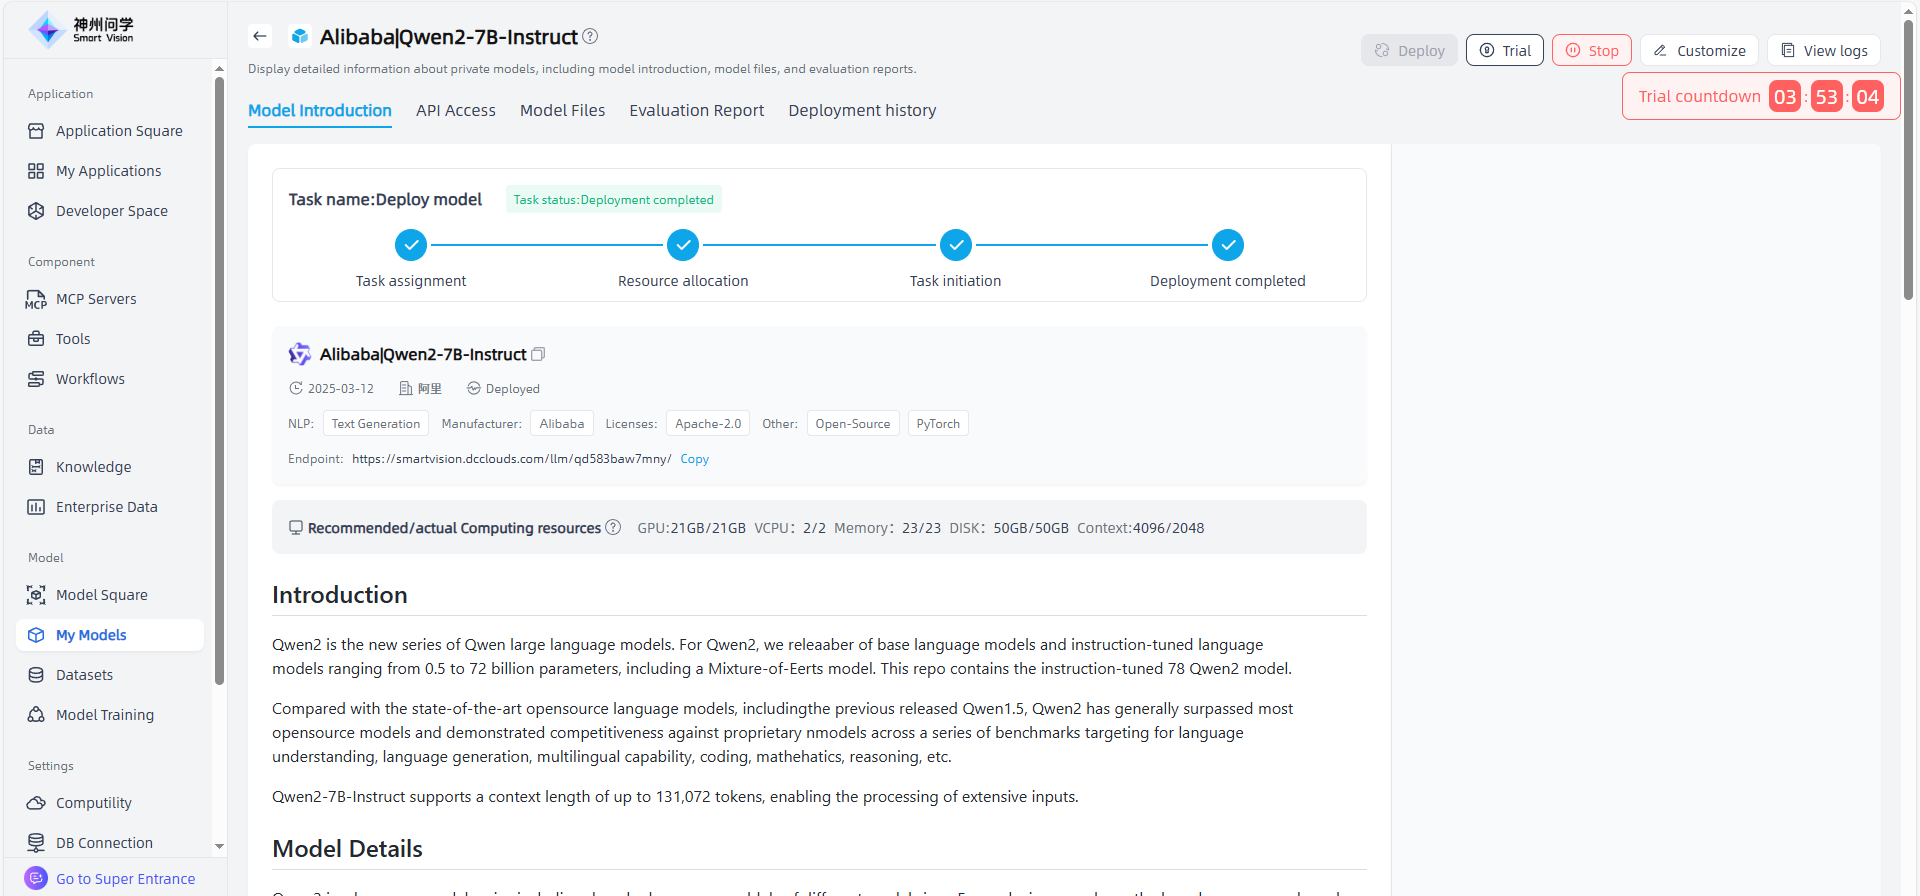This screenshot has width=1920, height=896.
Task: Switch to the API Access tab
Action: click(455, 110)
